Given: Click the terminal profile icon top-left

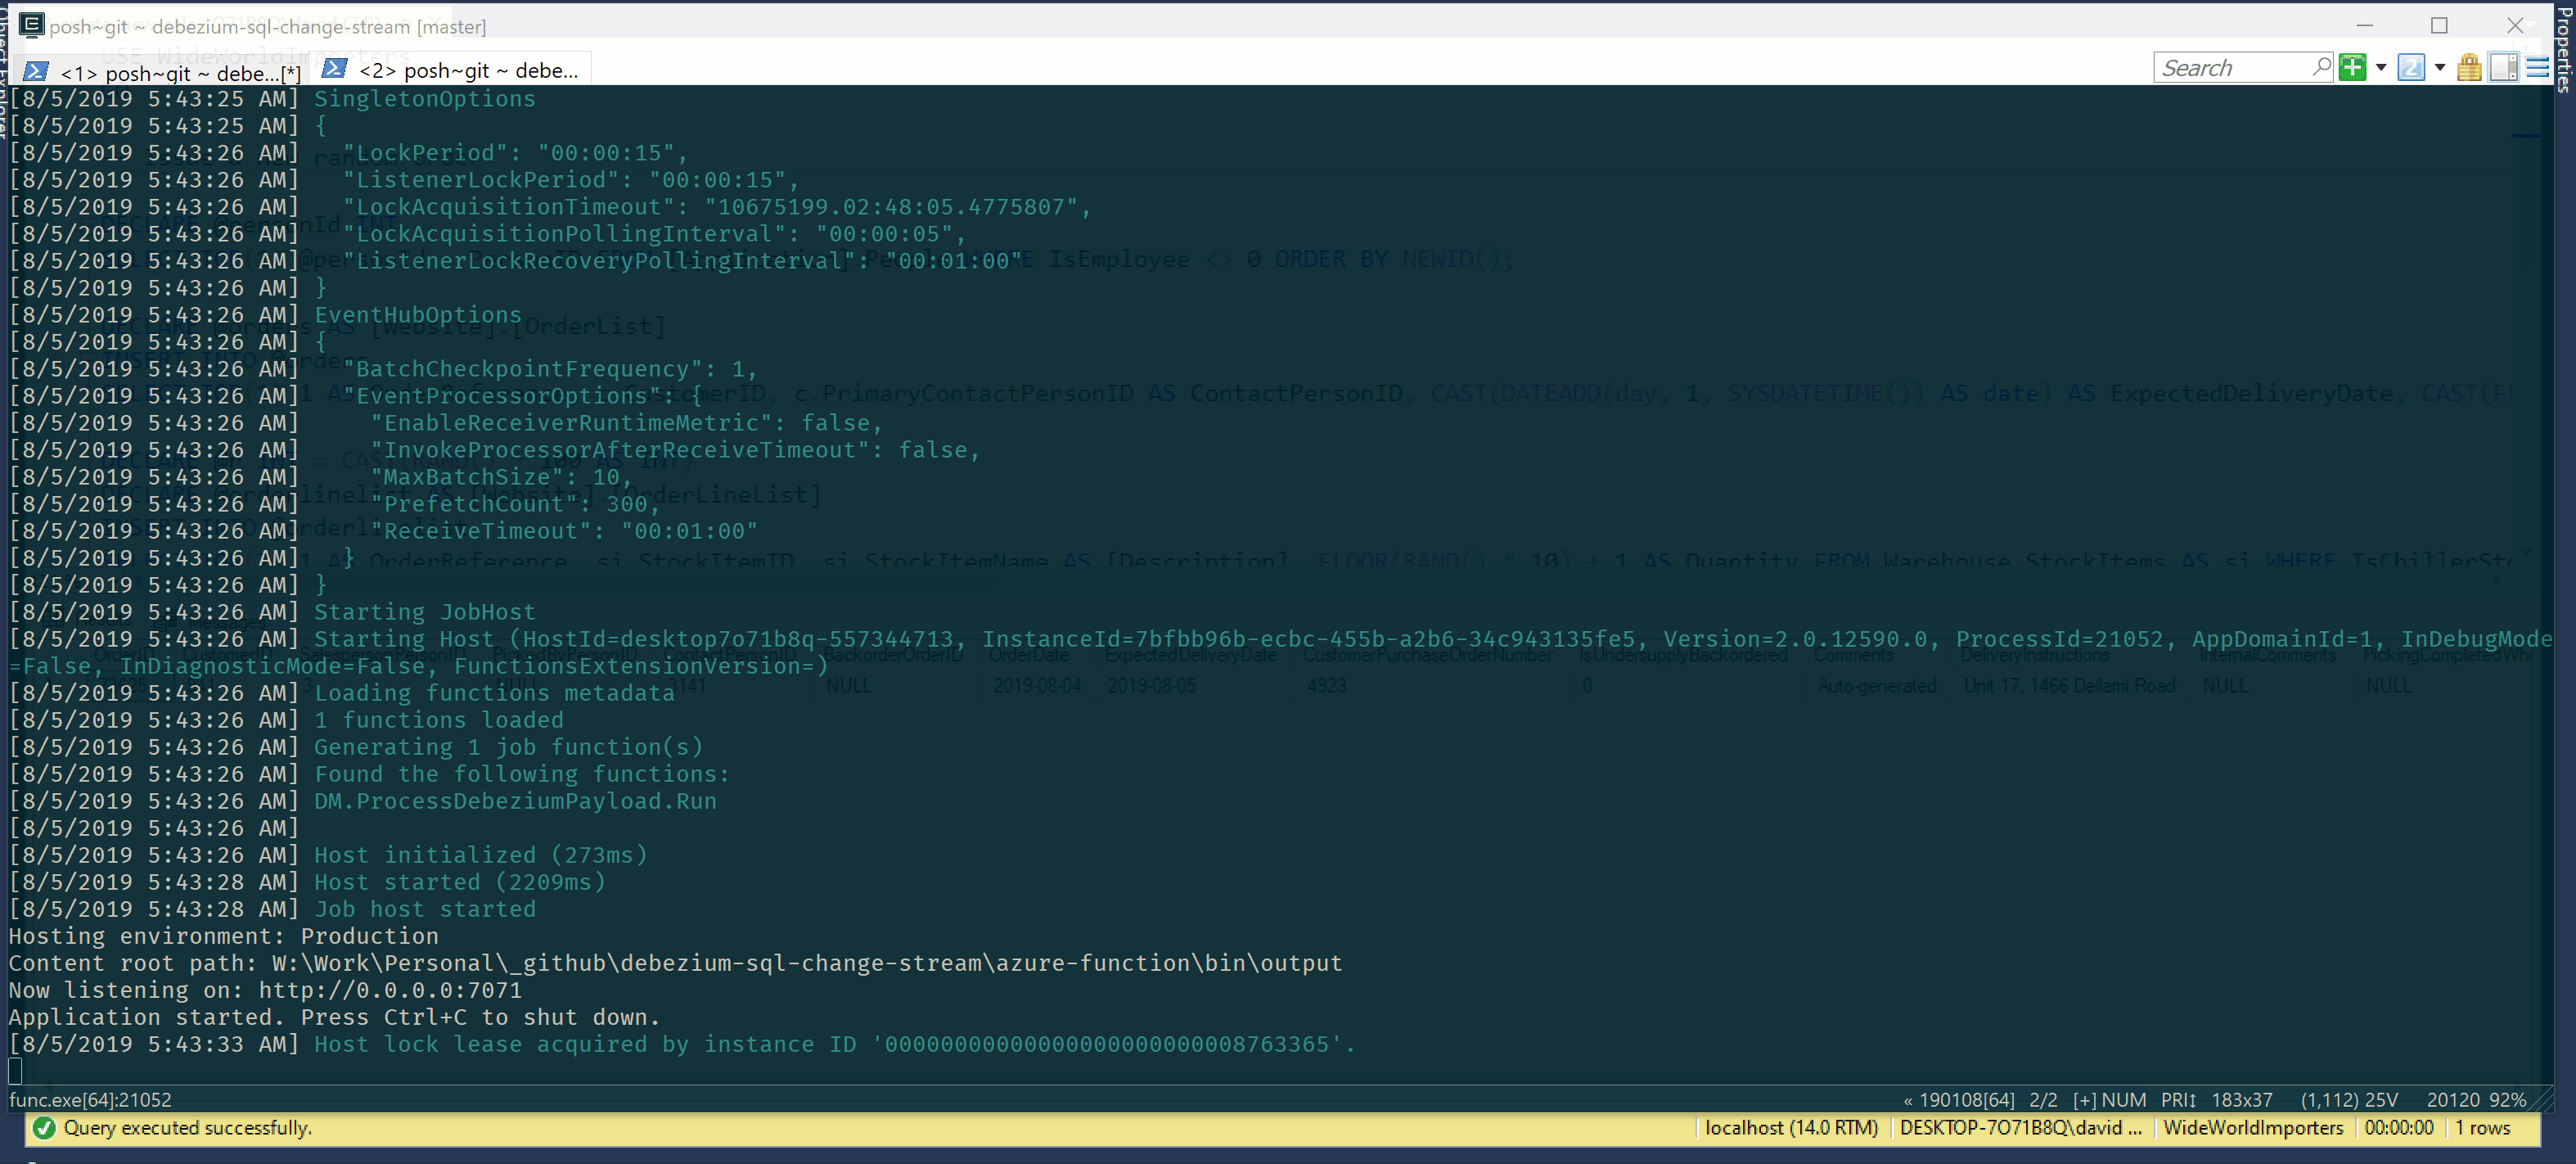Looking at the screenshot, I should click(x=23, y=25).
